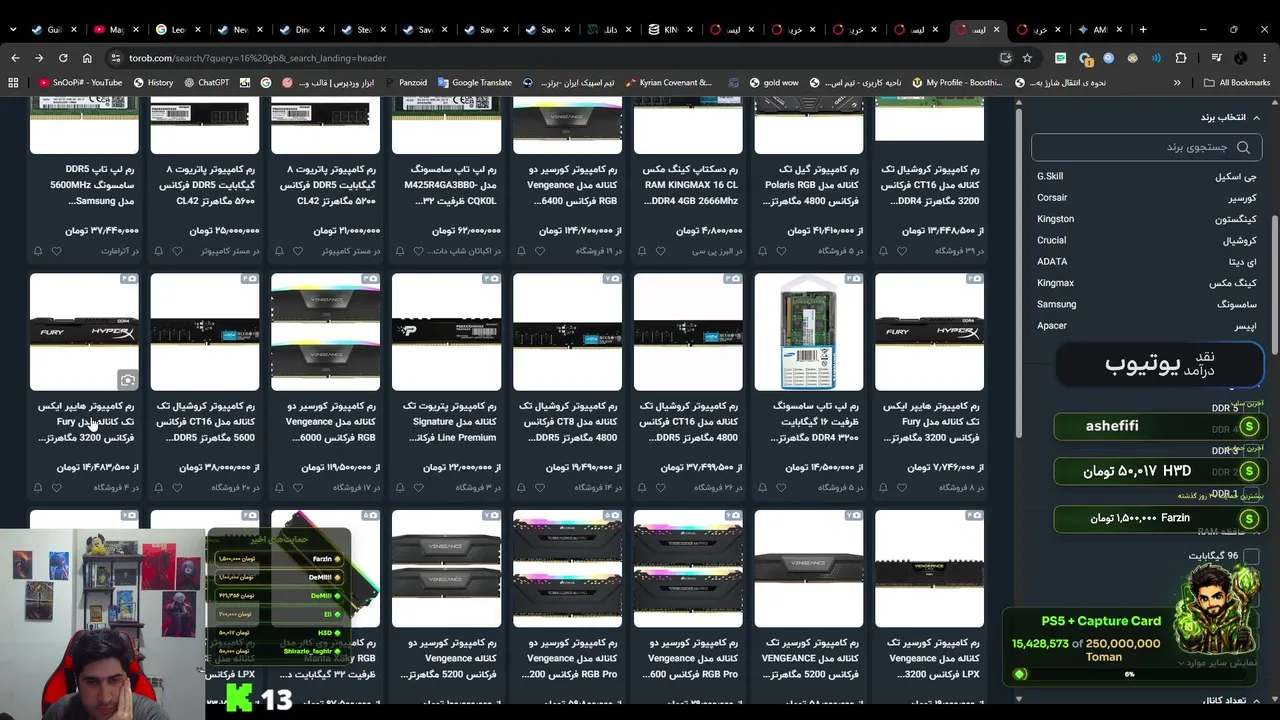
Task: Go back to the previous page
Action: point(15,58)
